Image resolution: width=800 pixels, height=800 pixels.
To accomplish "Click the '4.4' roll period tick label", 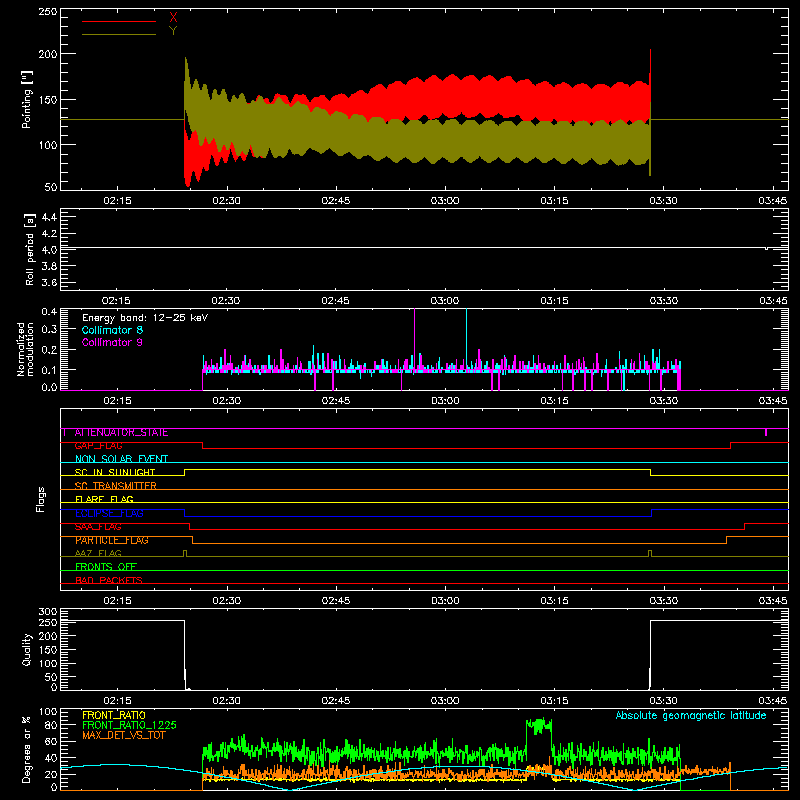I will pos(49,217).
